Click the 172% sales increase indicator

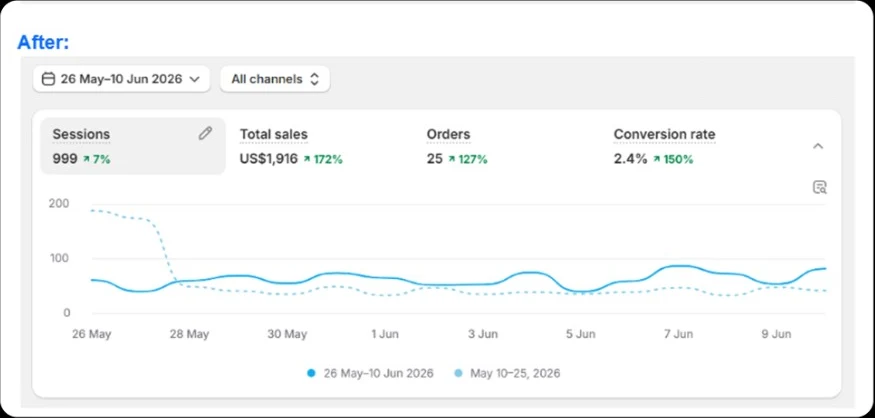pos(323,160)
